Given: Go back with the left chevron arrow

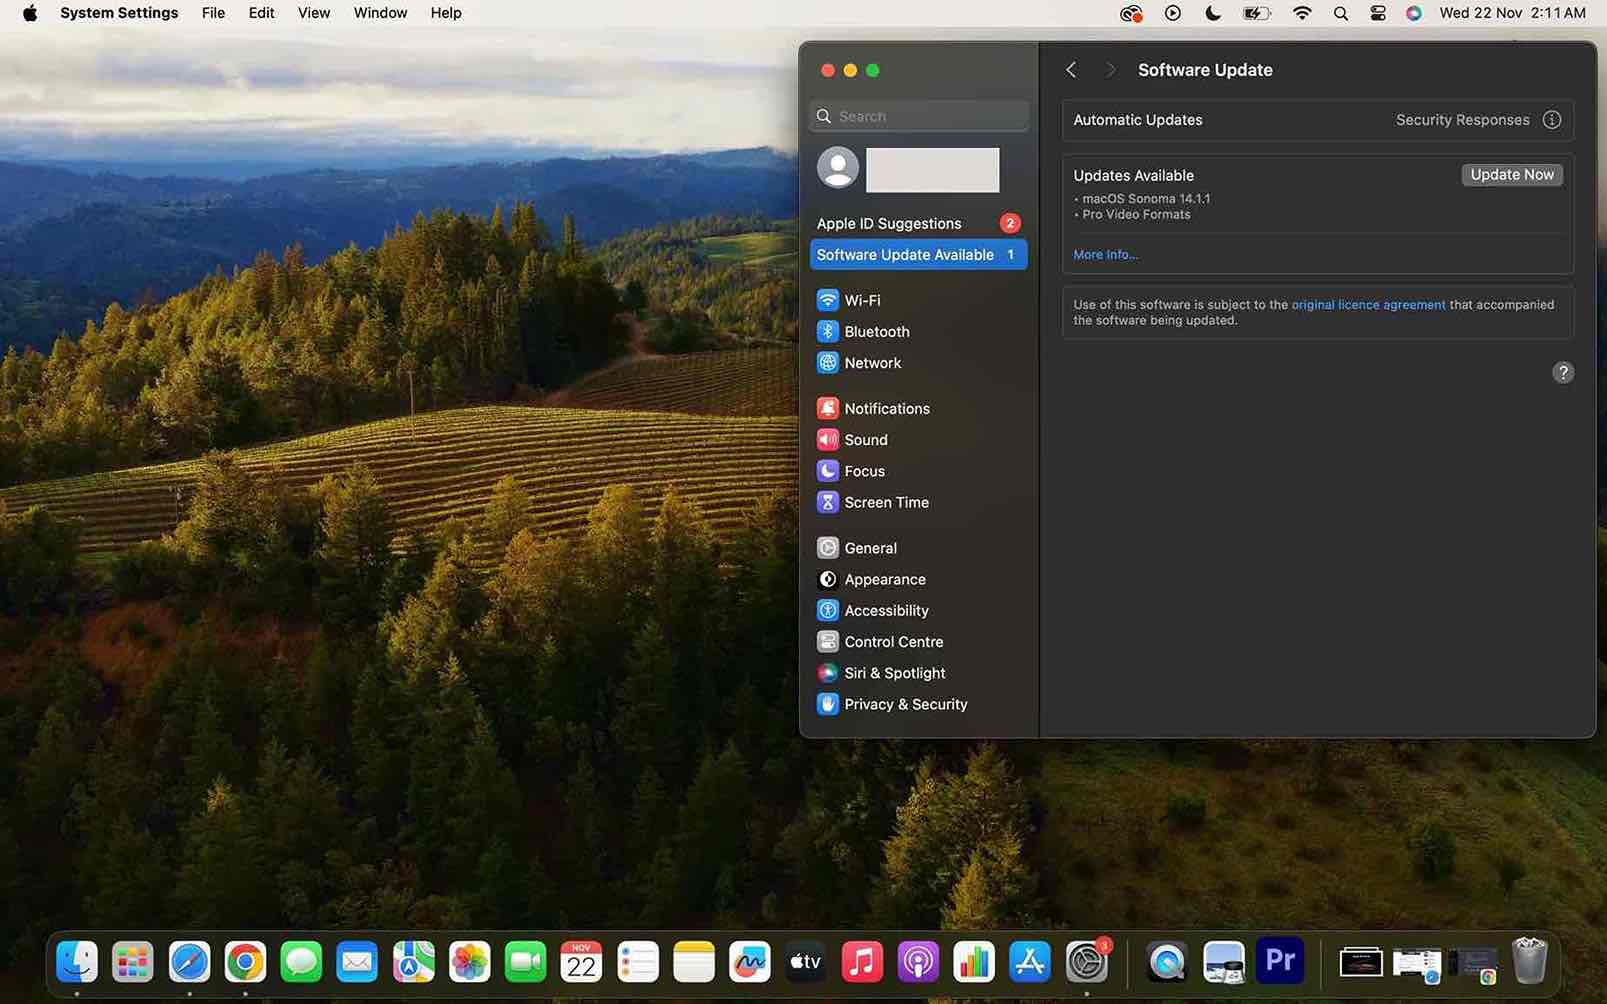Looking at the screenshot, I should click(1071, 70).
